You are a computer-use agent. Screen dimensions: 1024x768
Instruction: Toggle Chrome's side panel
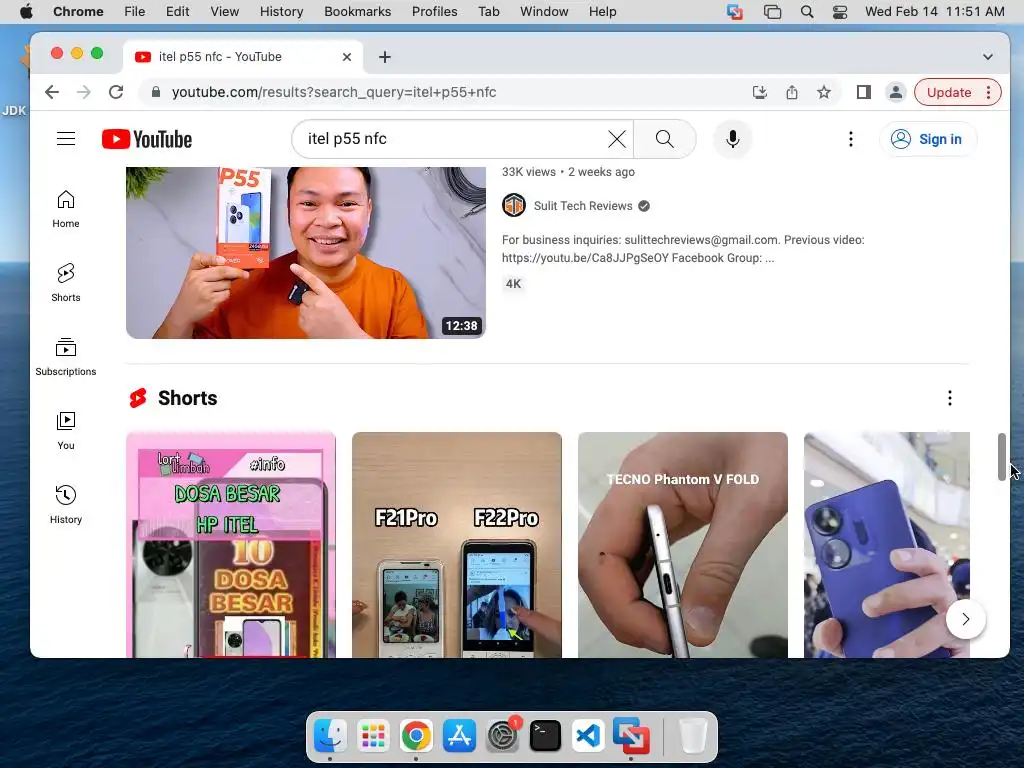coord(863,92)
